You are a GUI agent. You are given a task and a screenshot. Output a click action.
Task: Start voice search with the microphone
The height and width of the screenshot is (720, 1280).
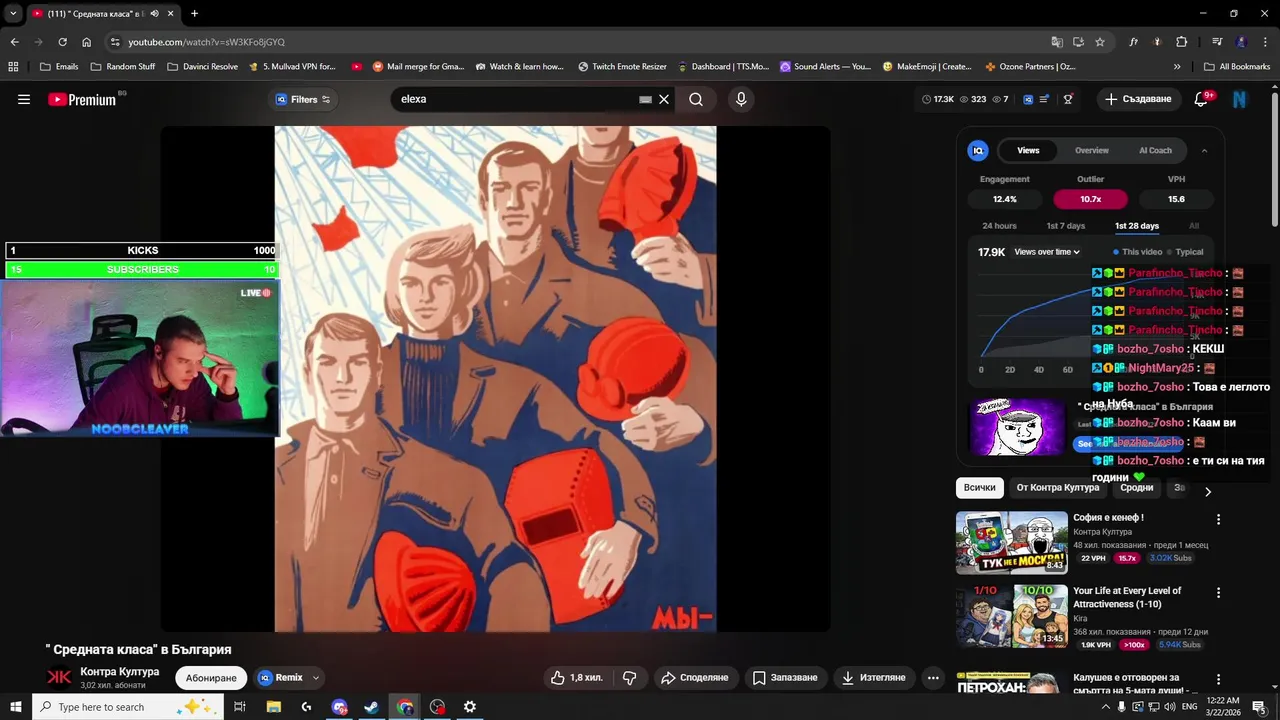[x=741, y=99]
